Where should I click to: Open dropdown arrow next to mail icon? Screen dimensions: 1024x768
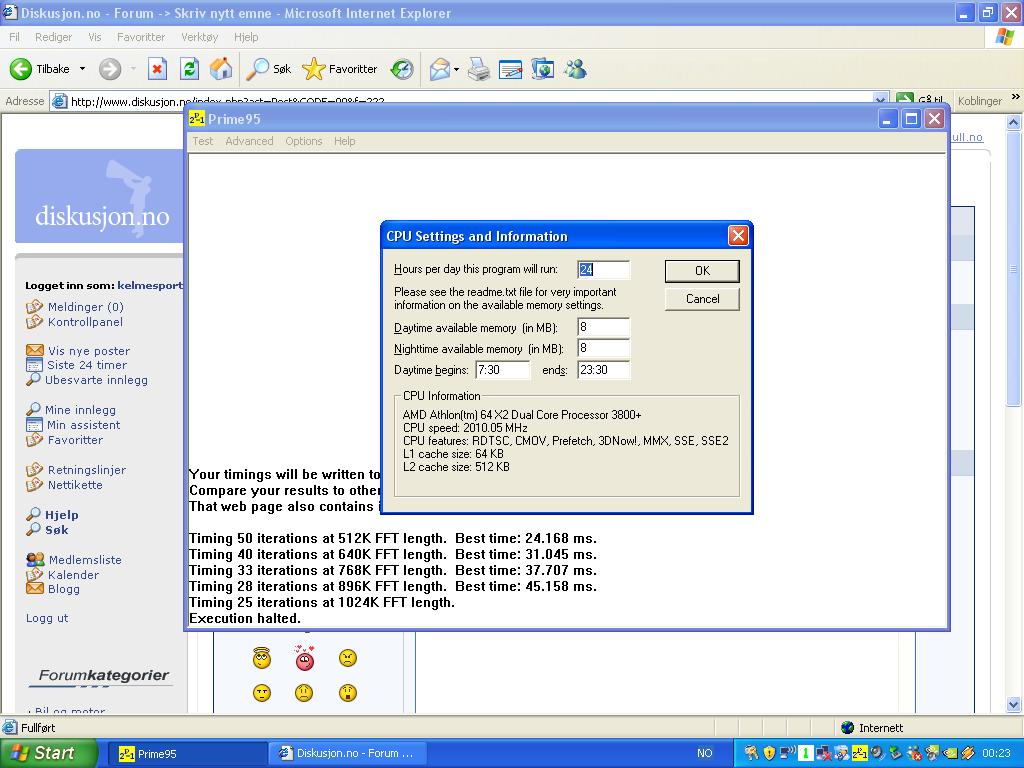coord(456,69)
